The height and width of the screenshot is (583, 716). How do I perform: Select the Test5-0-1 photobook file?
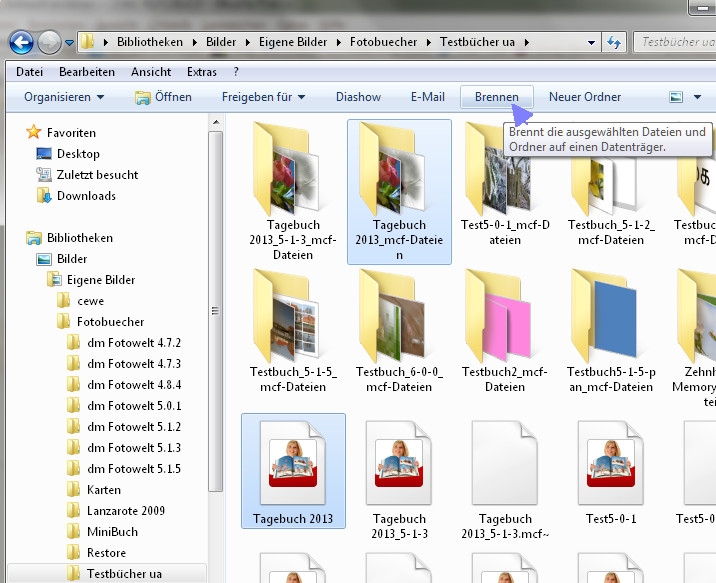tap(611, 463)
